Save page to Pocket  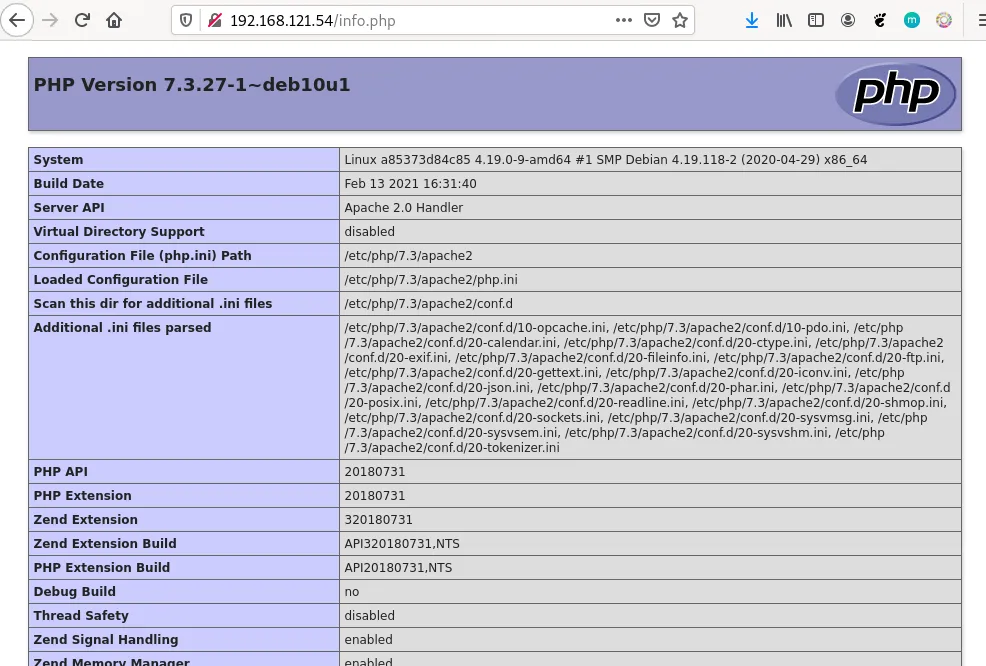click(x=652, y=20)
